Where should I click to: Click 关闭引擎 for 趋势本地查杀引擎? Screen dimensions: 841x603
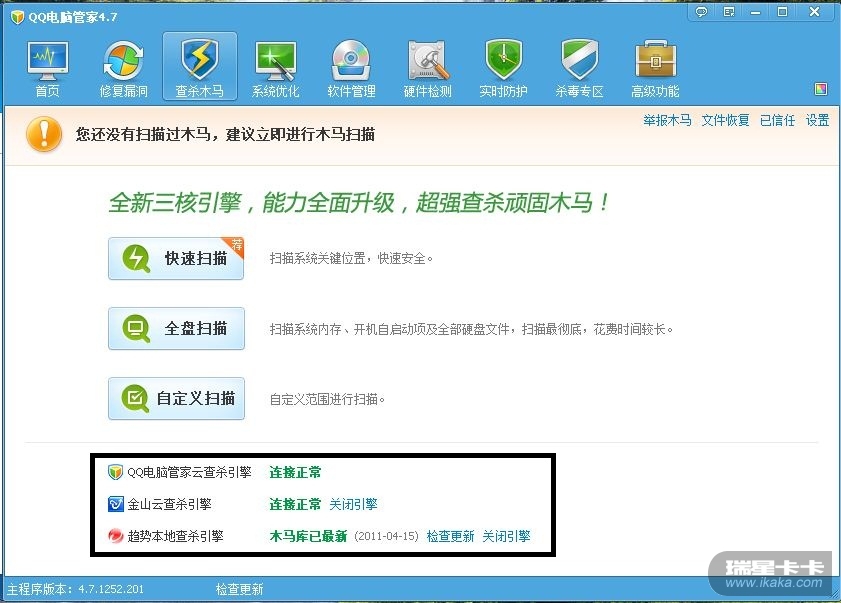(x=506, y=536)
